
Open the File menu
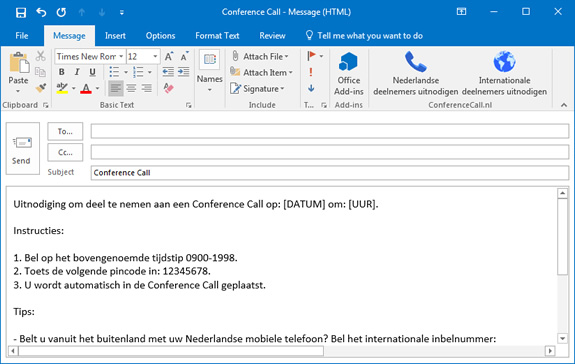pos(22,36)
